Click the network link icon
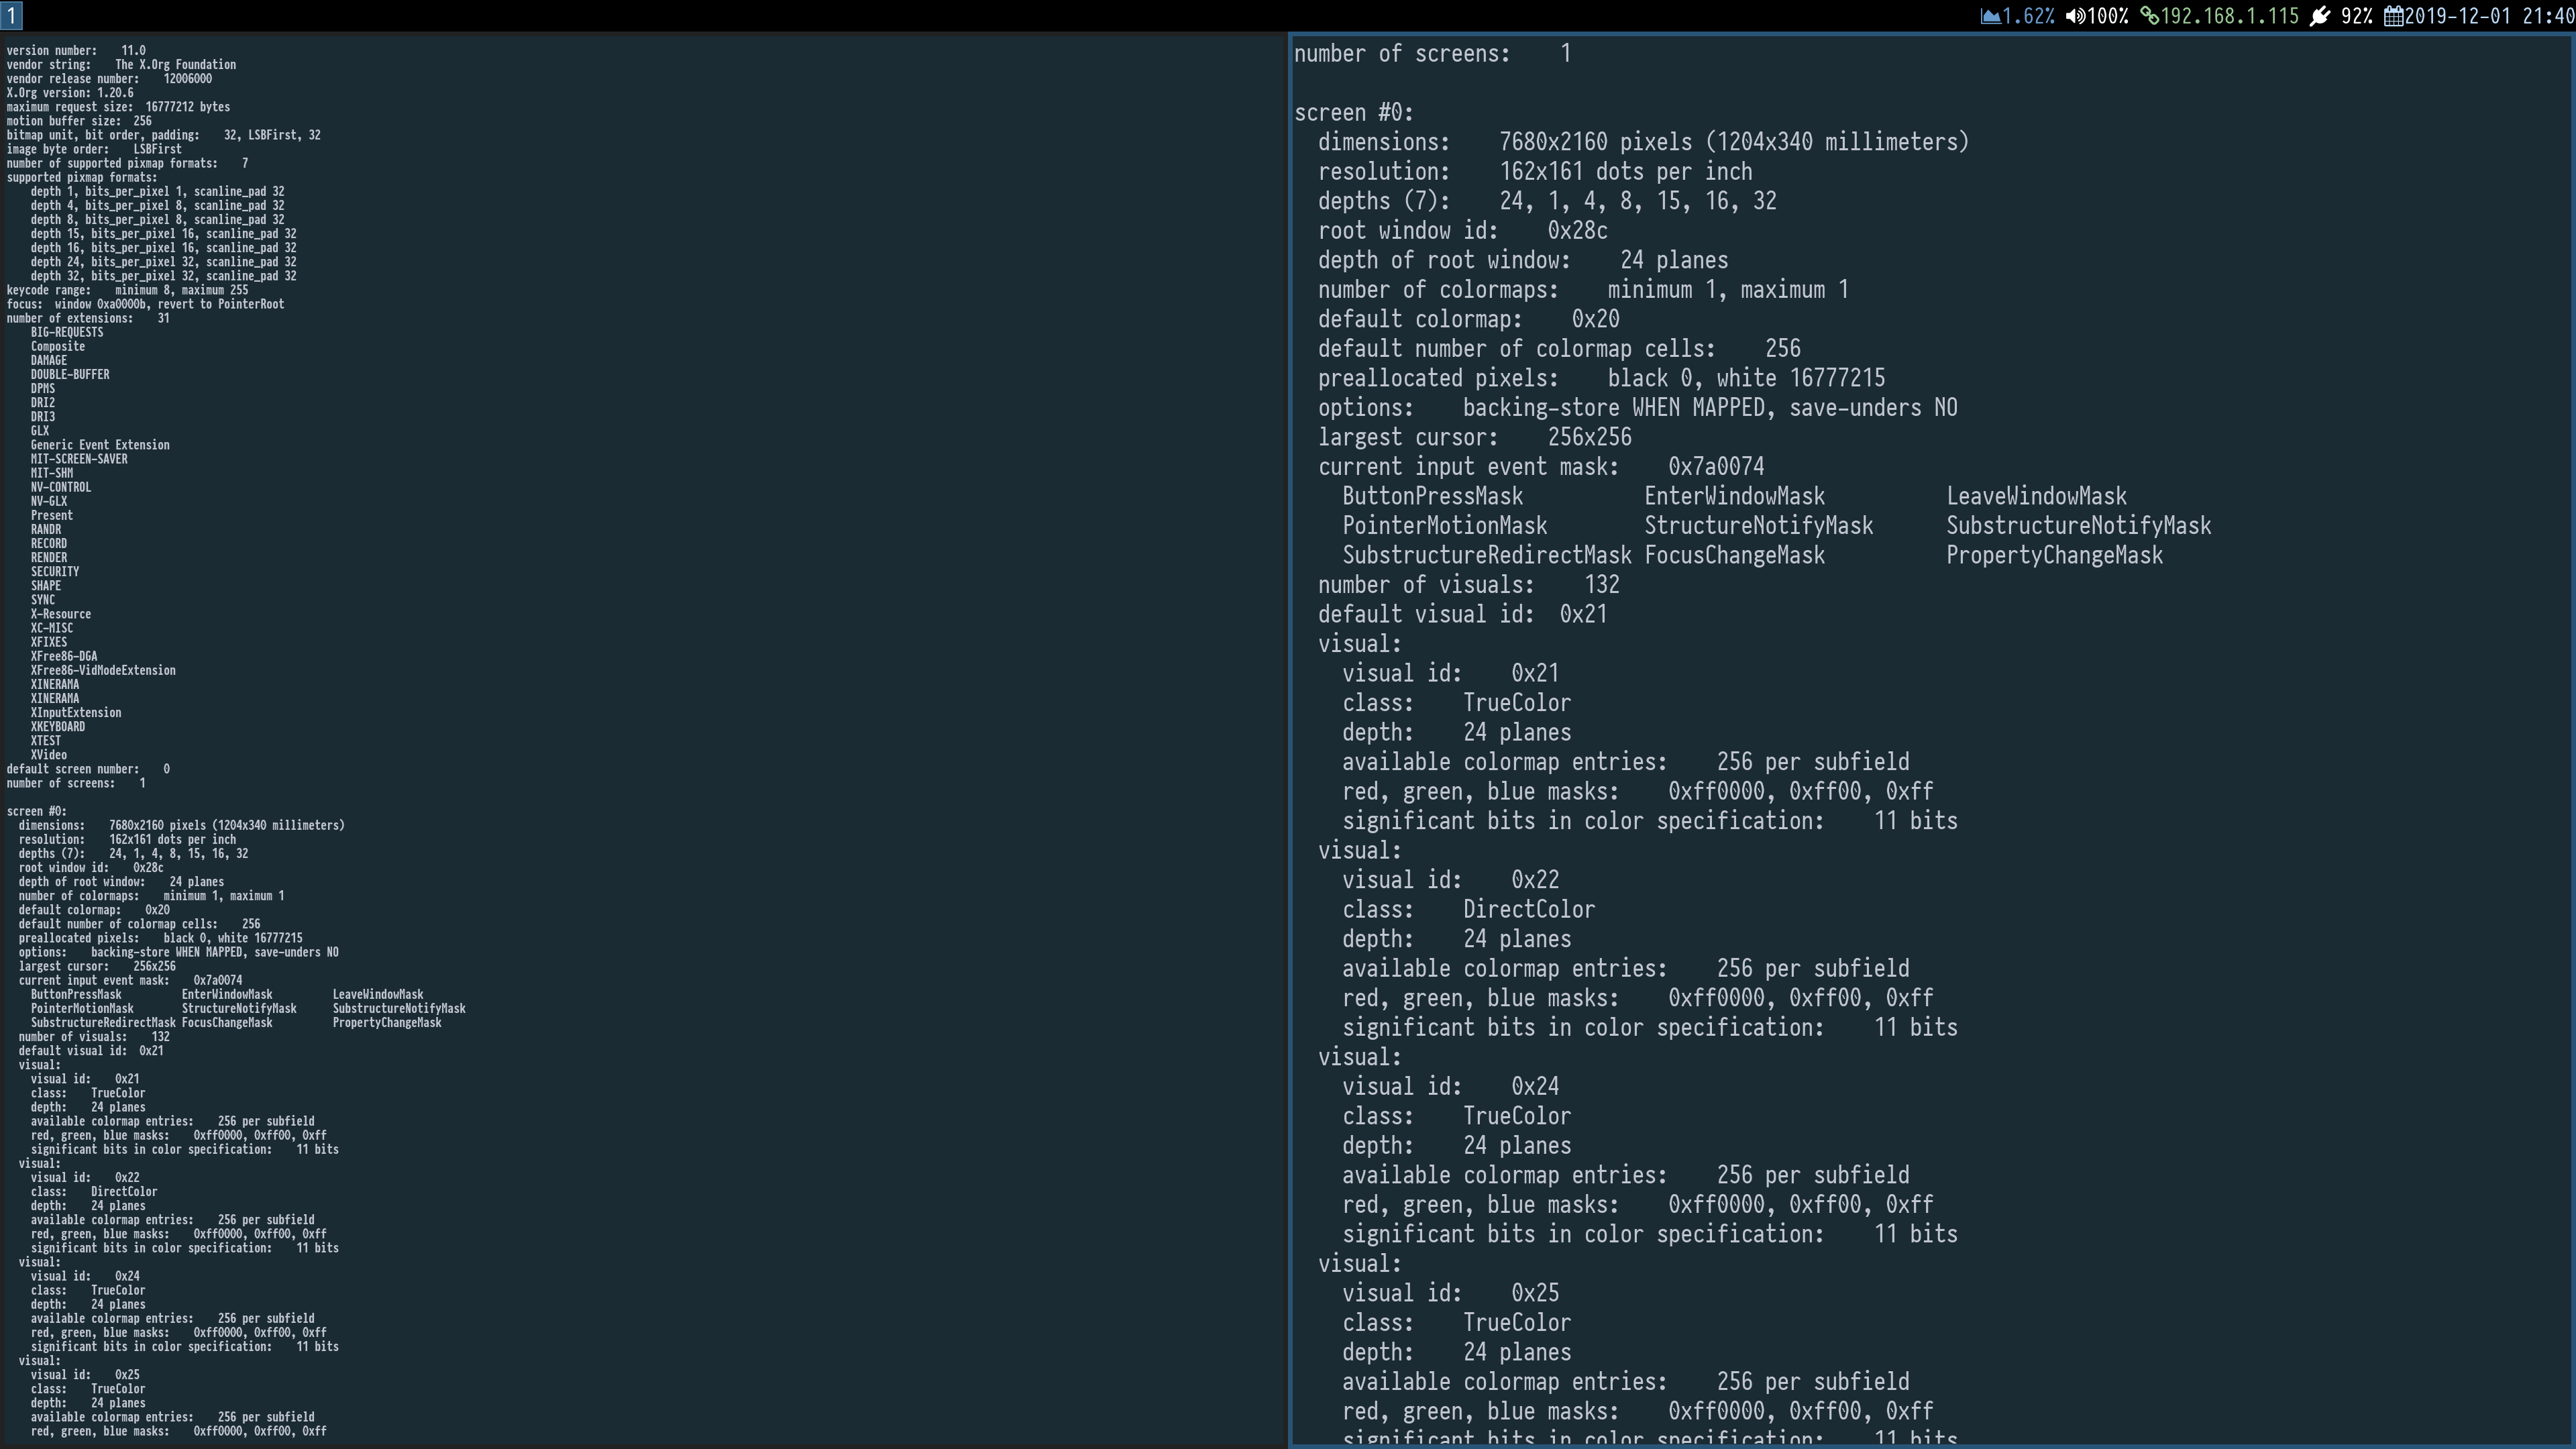Image resolution: width=2576 pixels, height=1449 pixels. 2149,16
